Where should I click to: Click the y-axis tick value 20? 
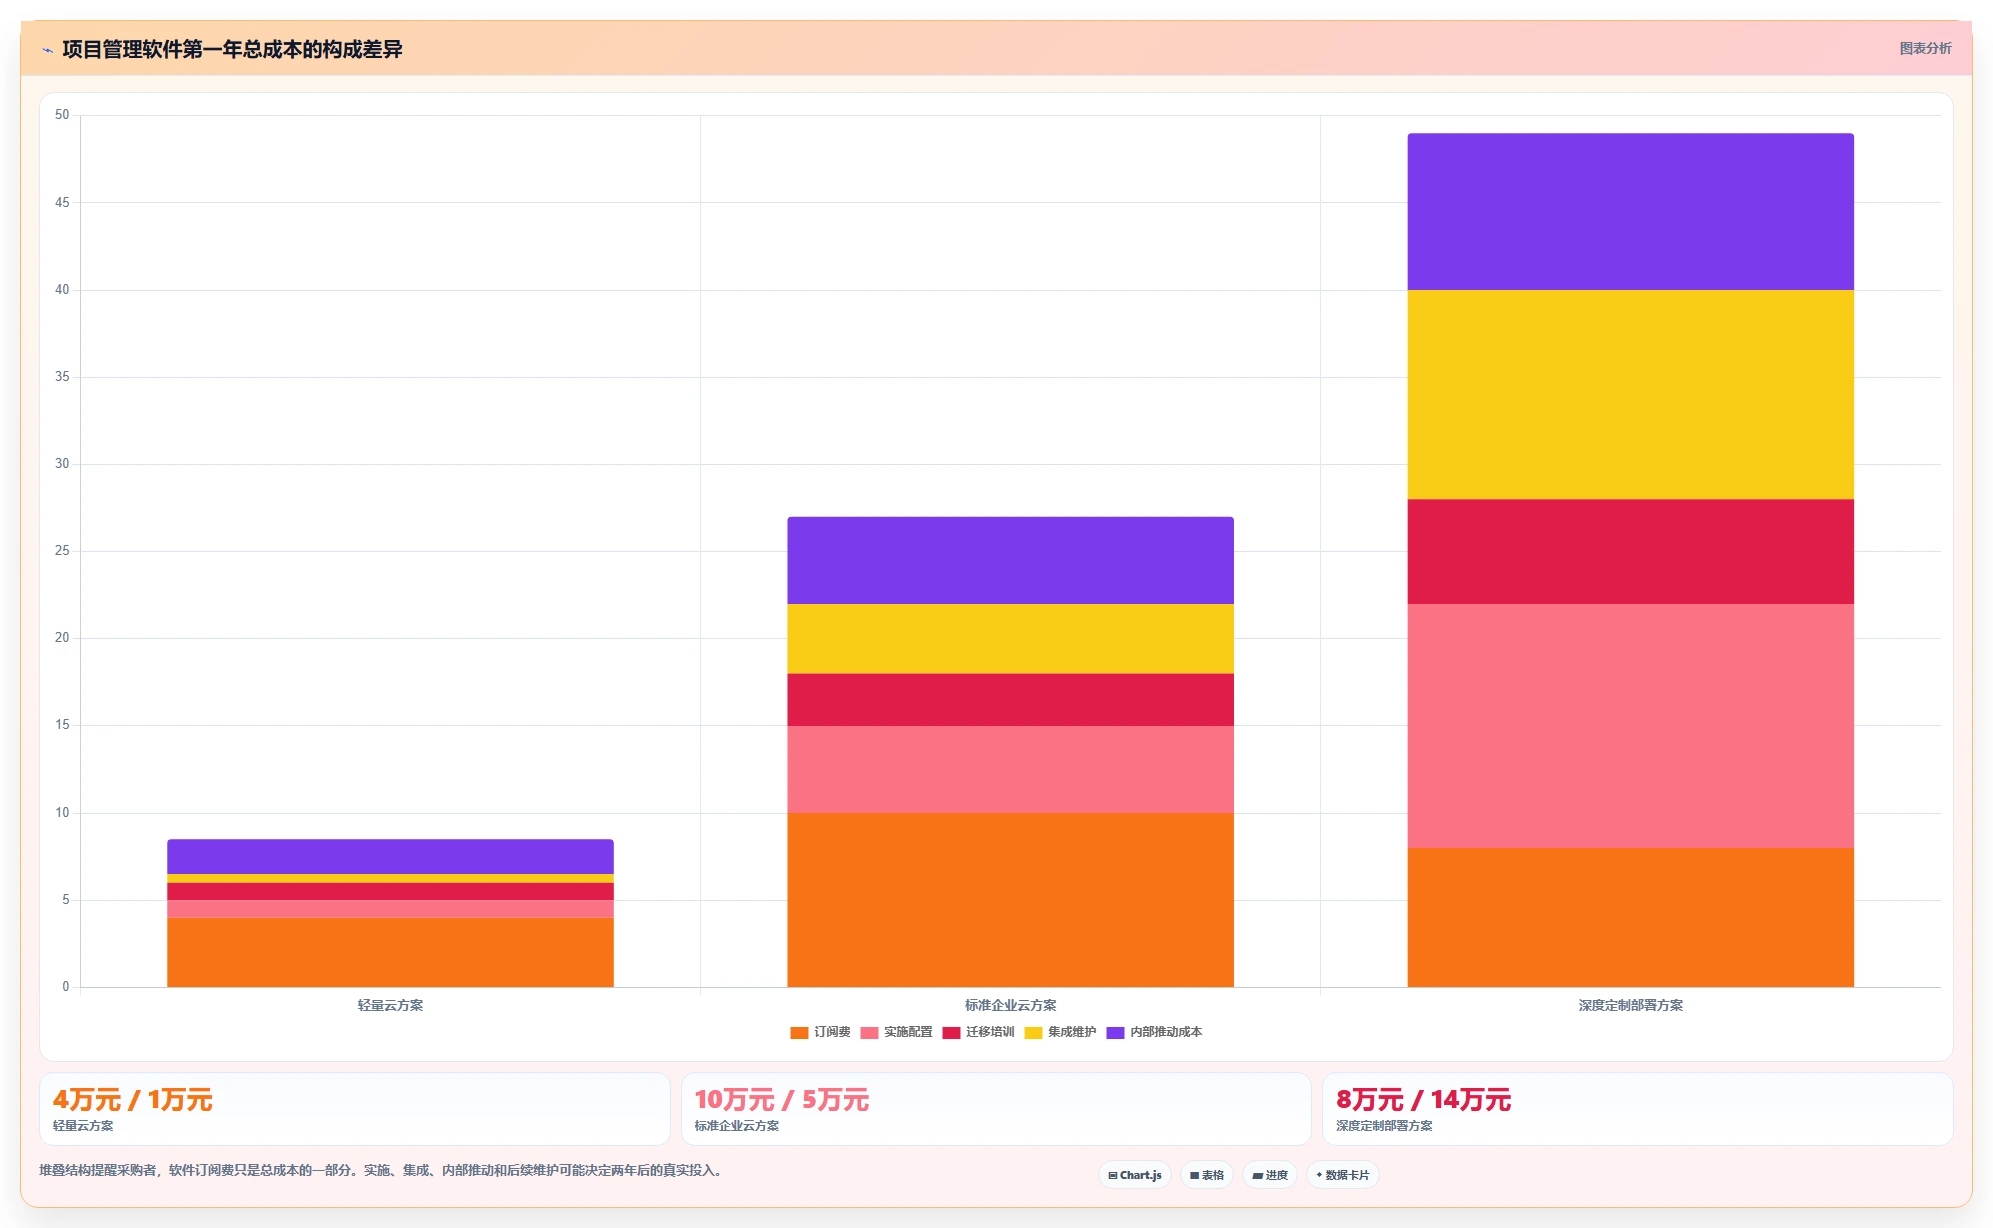(x=62, y=637)
